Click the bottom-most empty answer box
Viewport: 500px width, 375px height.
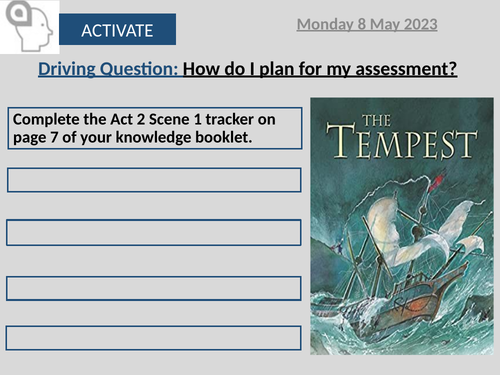click(x=153, y=338)
